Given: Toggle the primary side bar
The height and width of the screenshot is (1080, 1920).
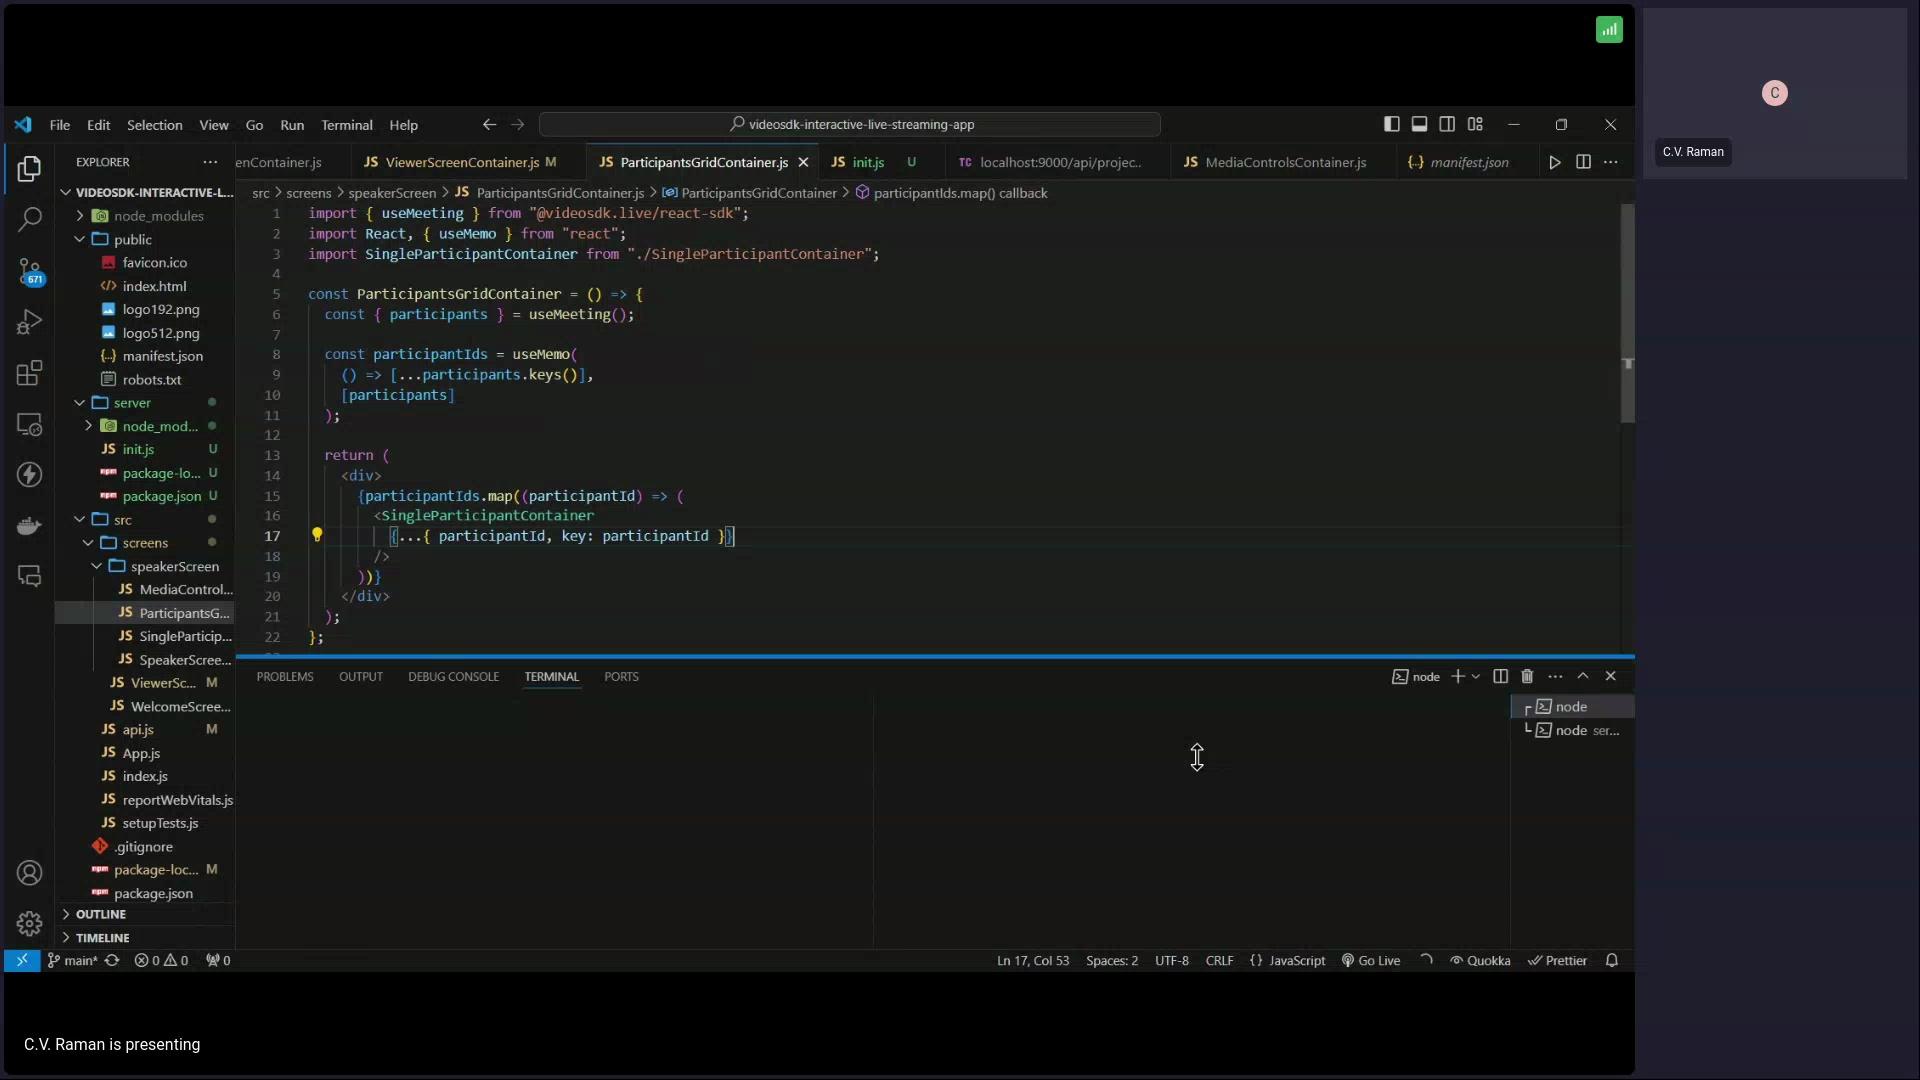Looking at the screenshot, I should point(1391,124).
